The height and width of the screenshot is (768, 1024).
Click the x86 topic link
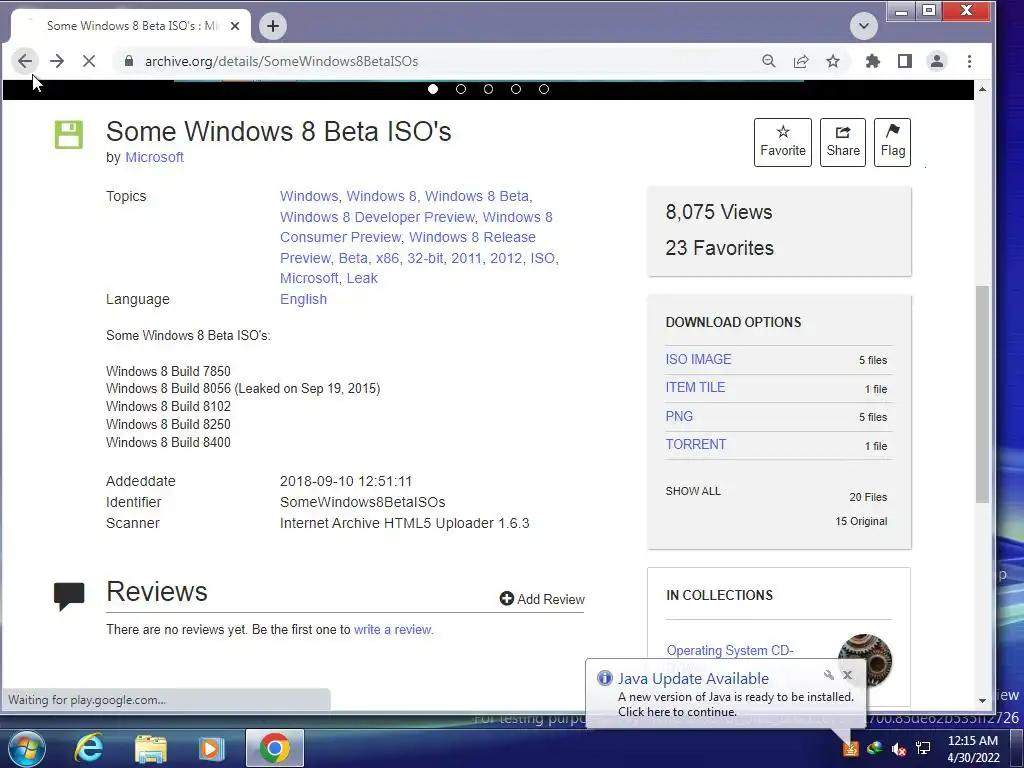(x=387, y=258)
